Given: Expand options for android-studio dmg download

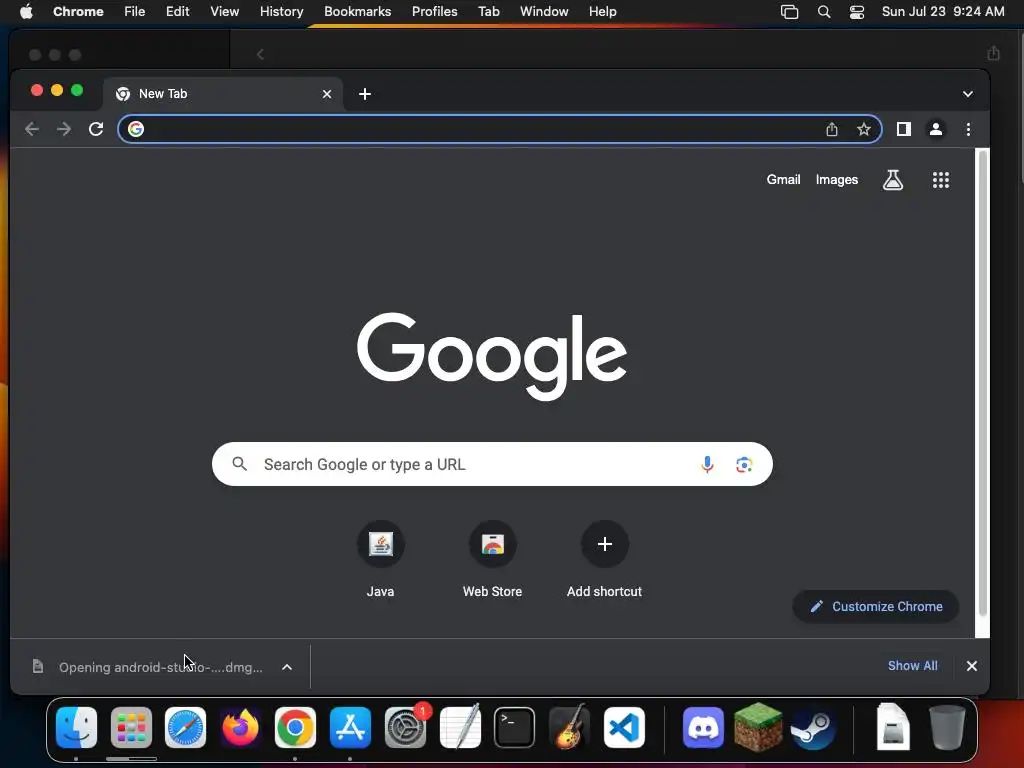Looking at the screenshot, I should point(287,667).
